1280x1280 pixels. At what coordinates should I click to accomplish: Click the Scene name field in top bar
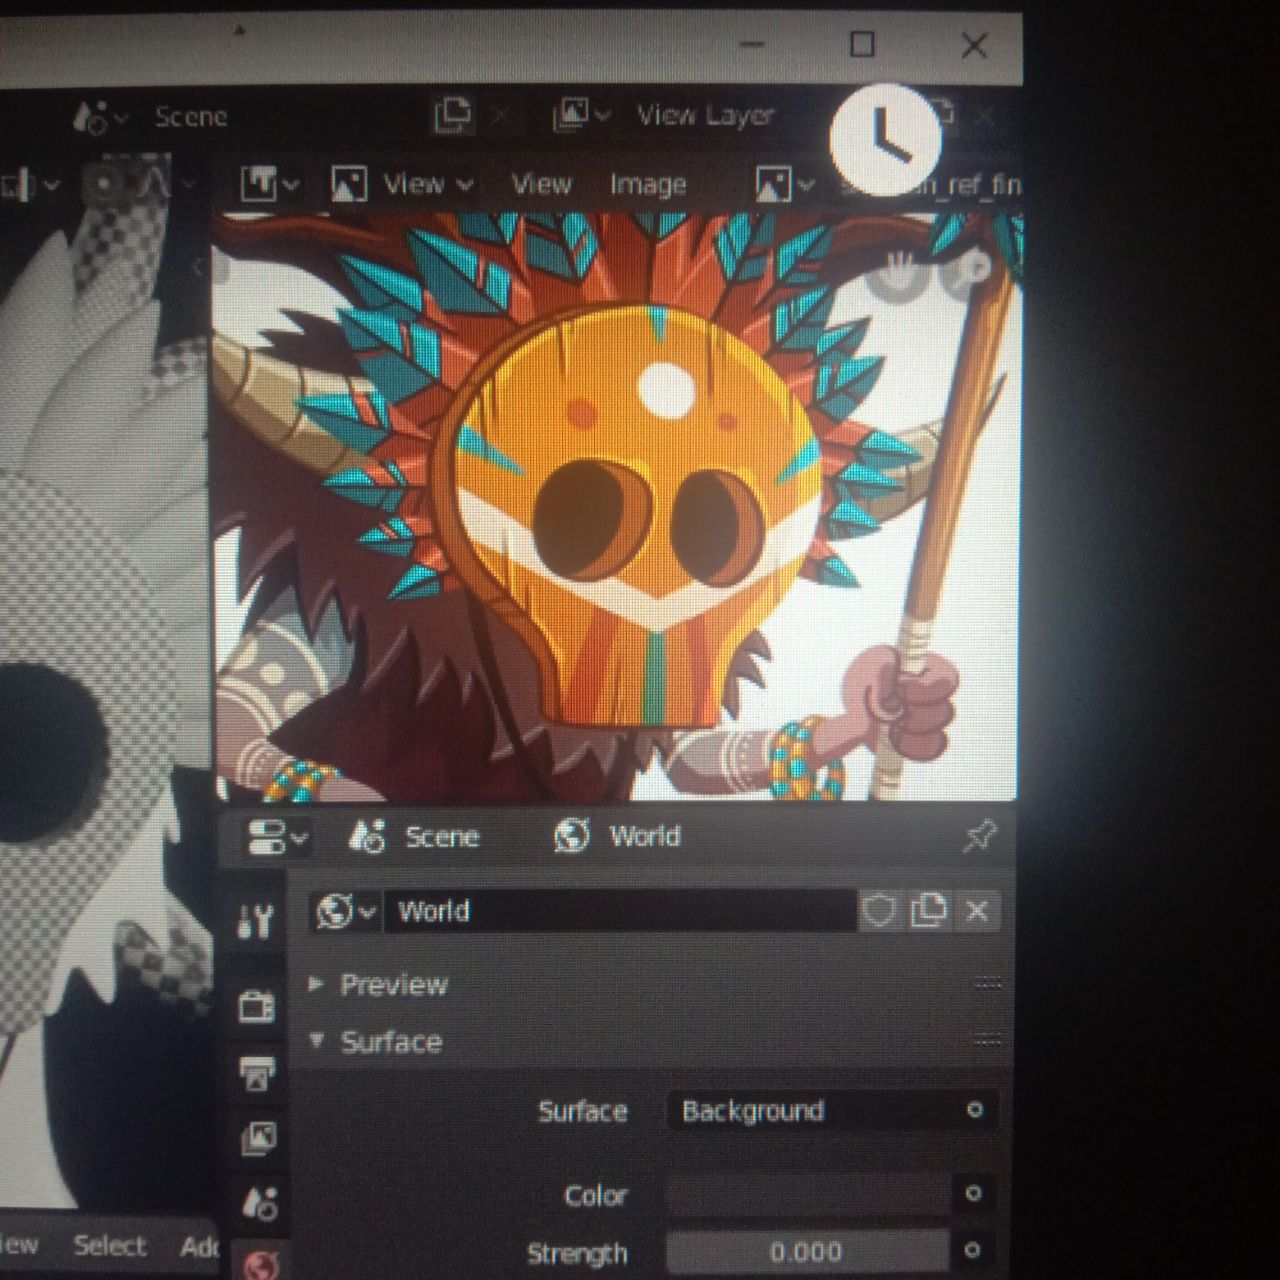pos(192,117)
